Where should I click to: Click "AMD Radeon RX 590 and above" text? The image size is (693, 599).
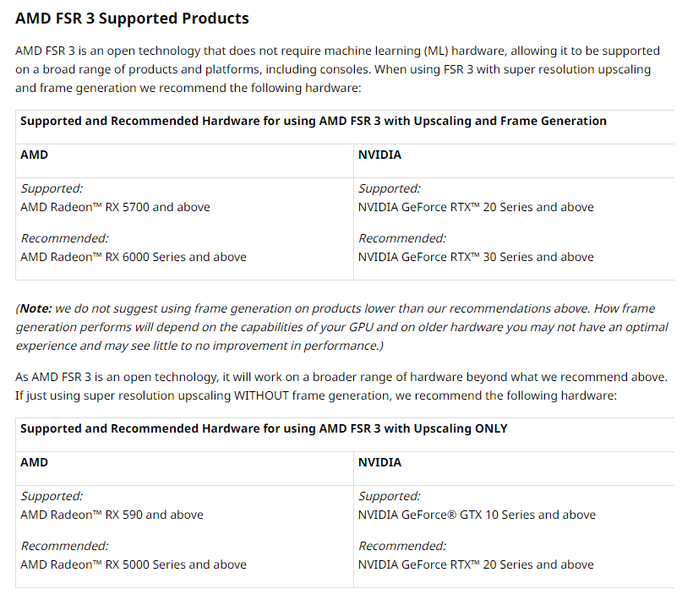click(112, 515)
